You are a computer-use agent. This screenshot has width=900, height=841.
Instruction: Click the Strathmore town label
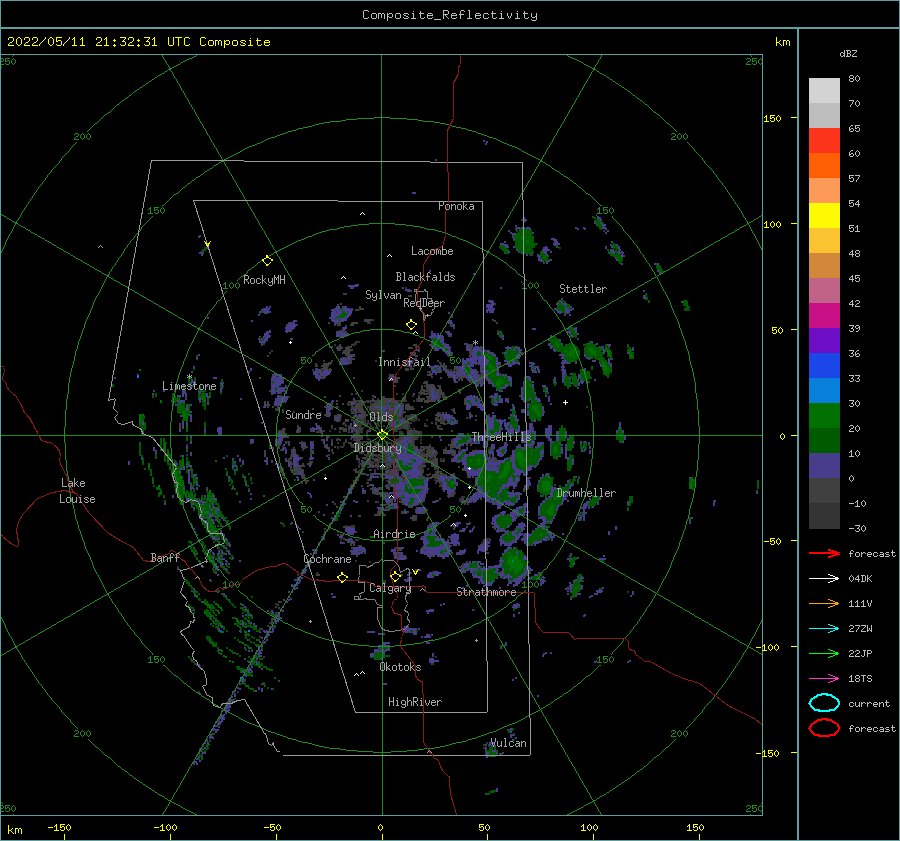486,592
